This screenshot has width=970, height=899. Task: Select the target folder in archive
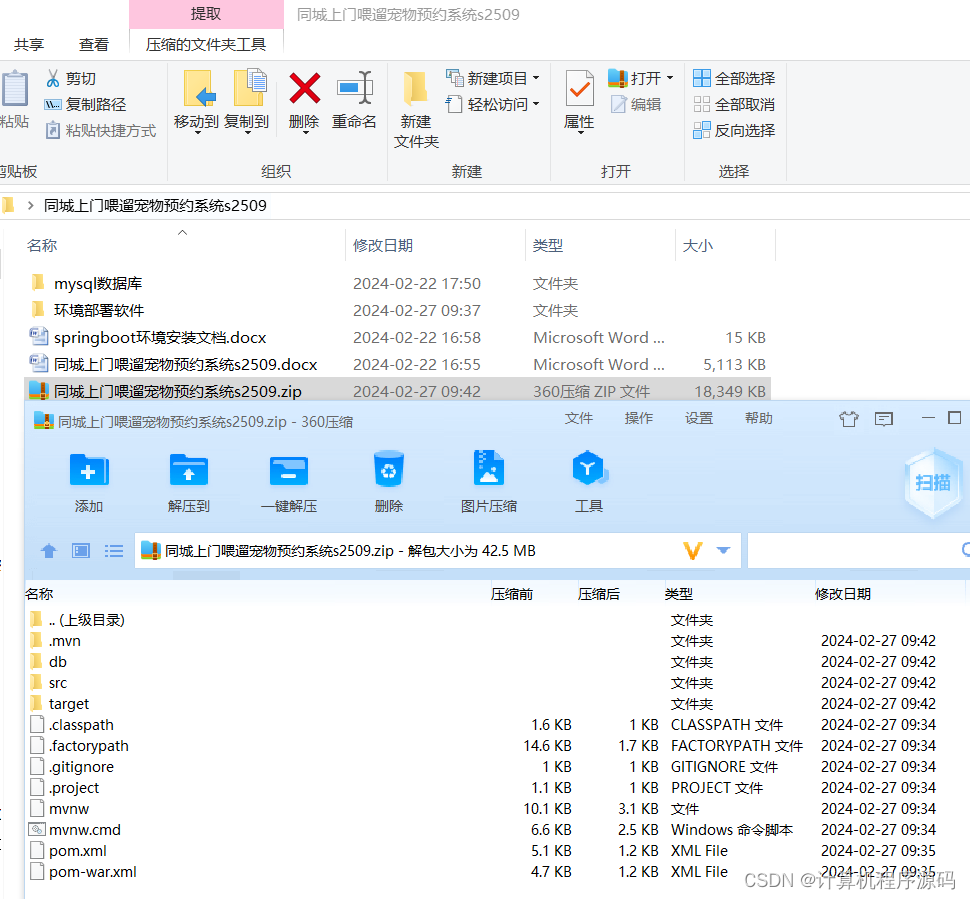tap(69, 704)
